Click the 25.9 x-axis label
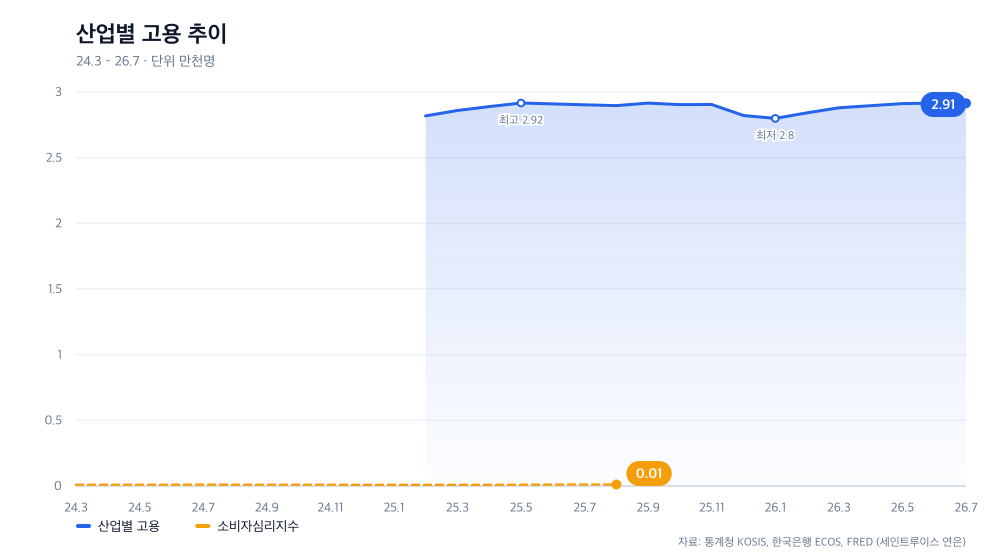Screen dimensions: 1000x560 (x=648, y=508)
